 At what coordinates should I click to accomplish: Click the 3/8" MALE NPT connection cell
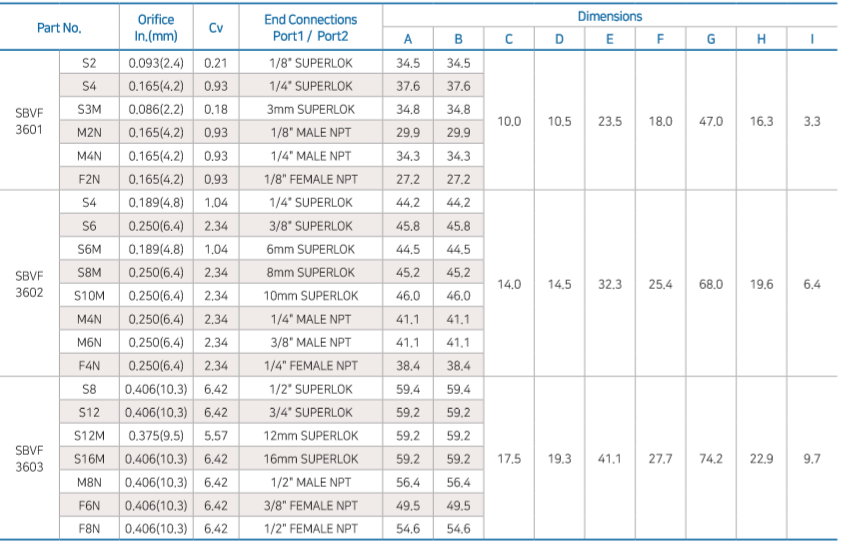click(310, 343)
